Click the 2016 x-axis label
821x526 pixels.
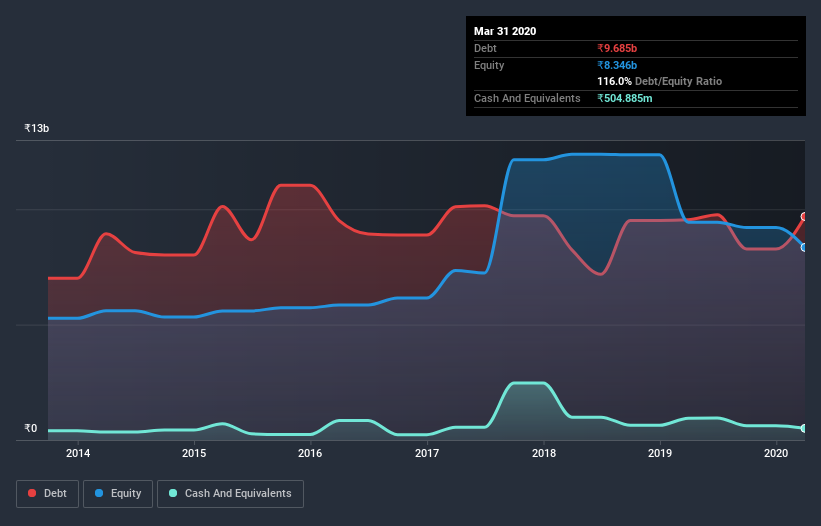pyautogui.click(x=310, y=453)
